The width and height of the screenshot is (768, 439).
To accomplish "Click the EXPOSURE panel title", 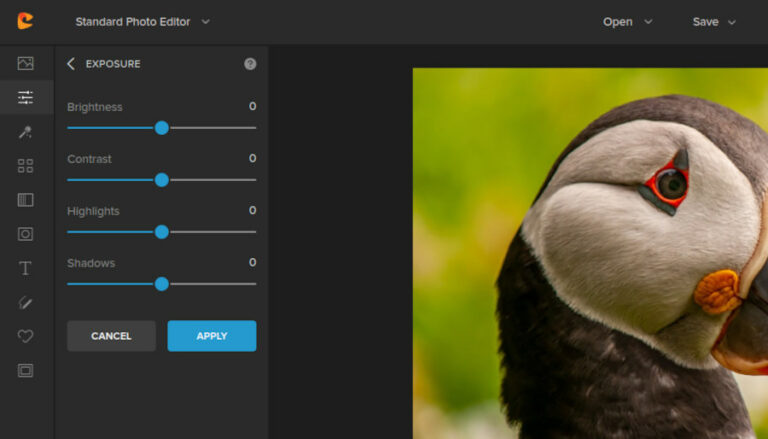I will 113,64.
